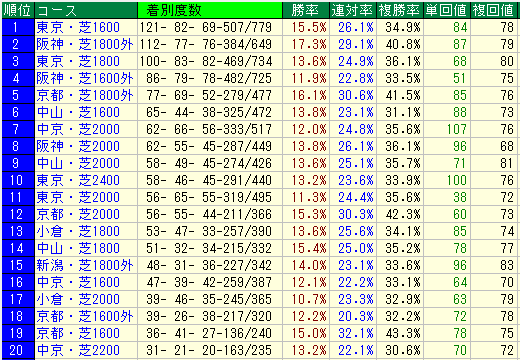Select course 阪神・芝1800外
520x360 pixels.
coord(85,44)
